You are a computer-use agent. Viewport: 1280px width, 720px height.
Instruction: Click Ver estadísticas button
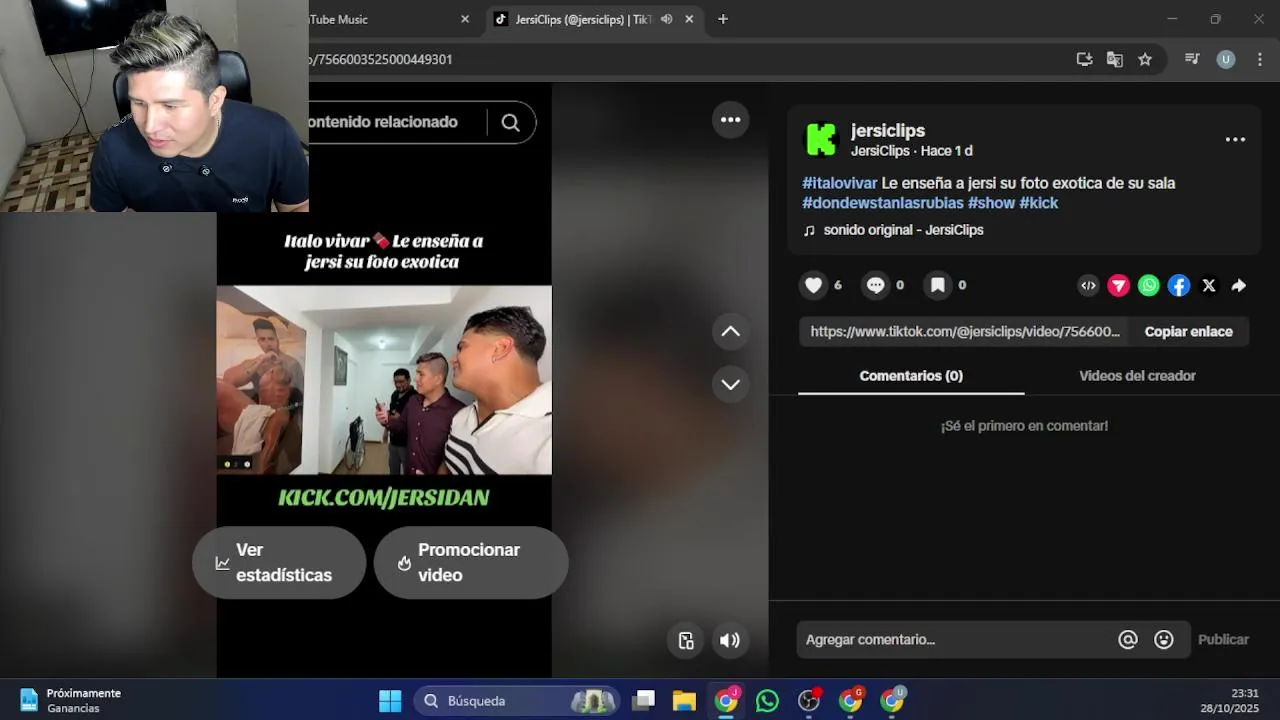click(279, 563)
